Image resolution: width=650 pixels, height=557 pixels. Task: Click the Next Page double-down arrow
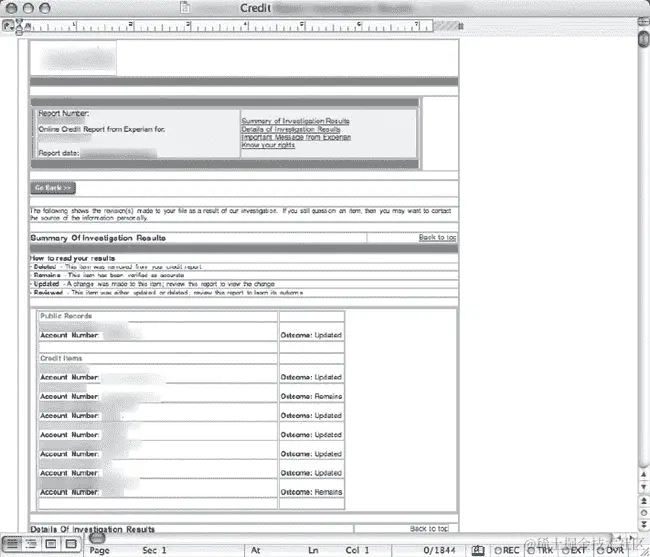tap(643, 524)
